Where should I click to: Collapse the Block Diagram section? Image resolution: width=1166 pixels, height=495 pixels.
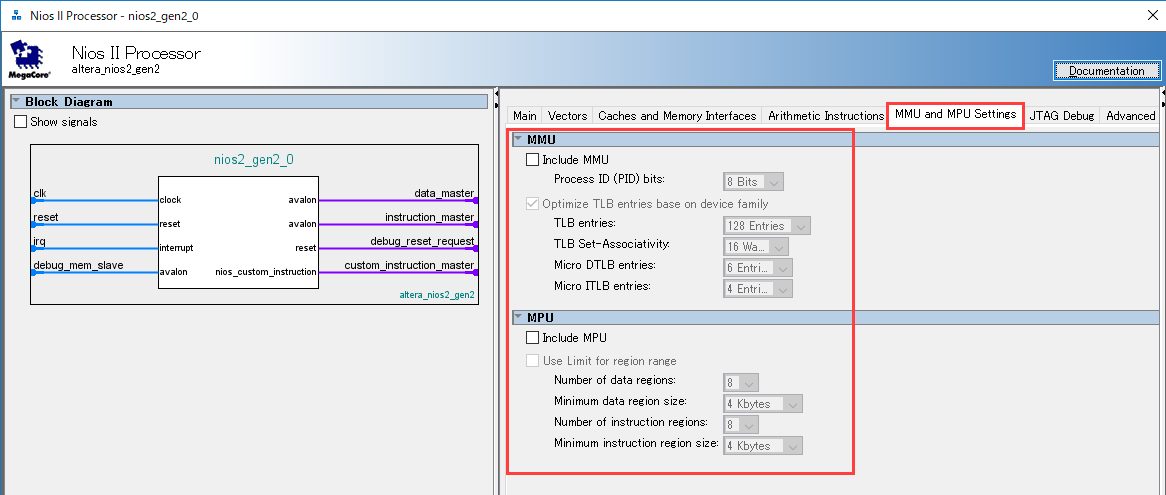coord(17,102)
